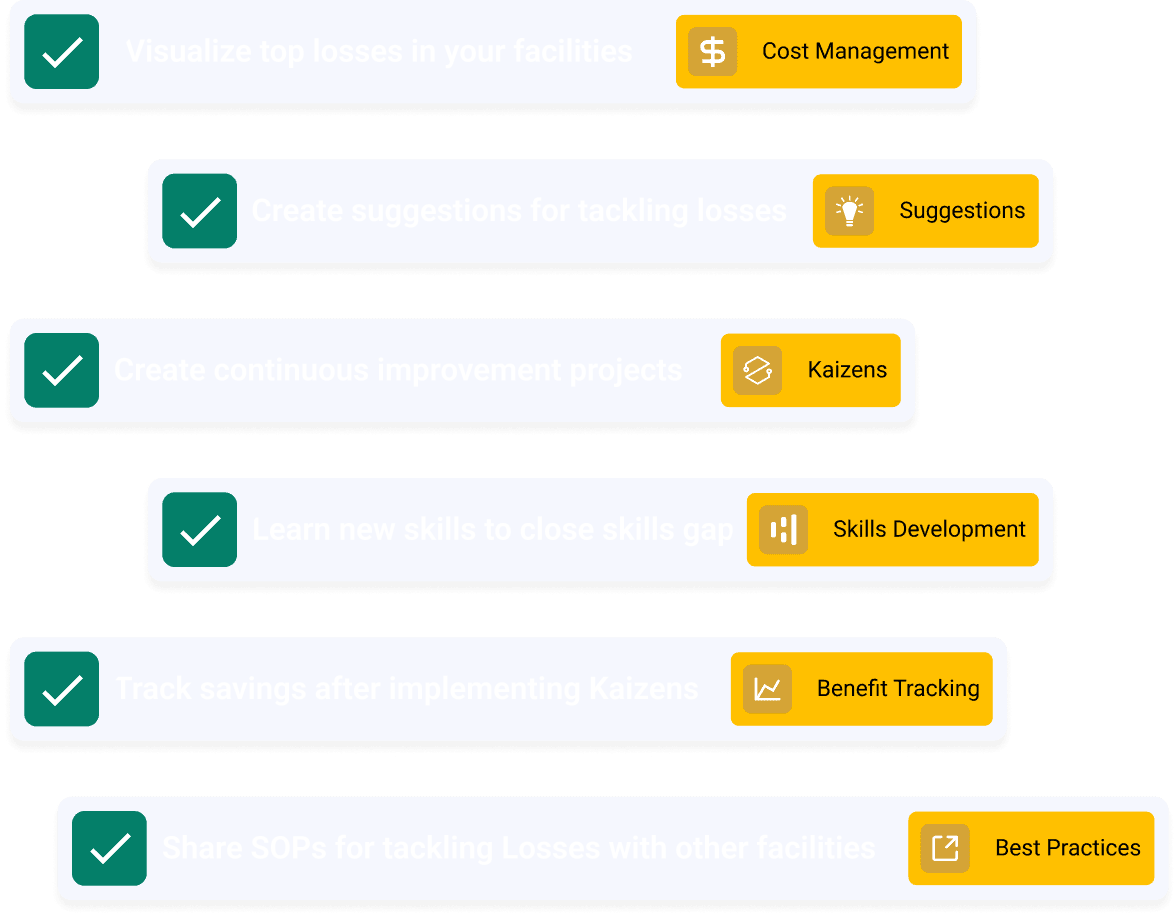Screen dimensions: 1176x917
Task: Toggle the Create suggestions for tackling losses checkbox
Action: 199,211
